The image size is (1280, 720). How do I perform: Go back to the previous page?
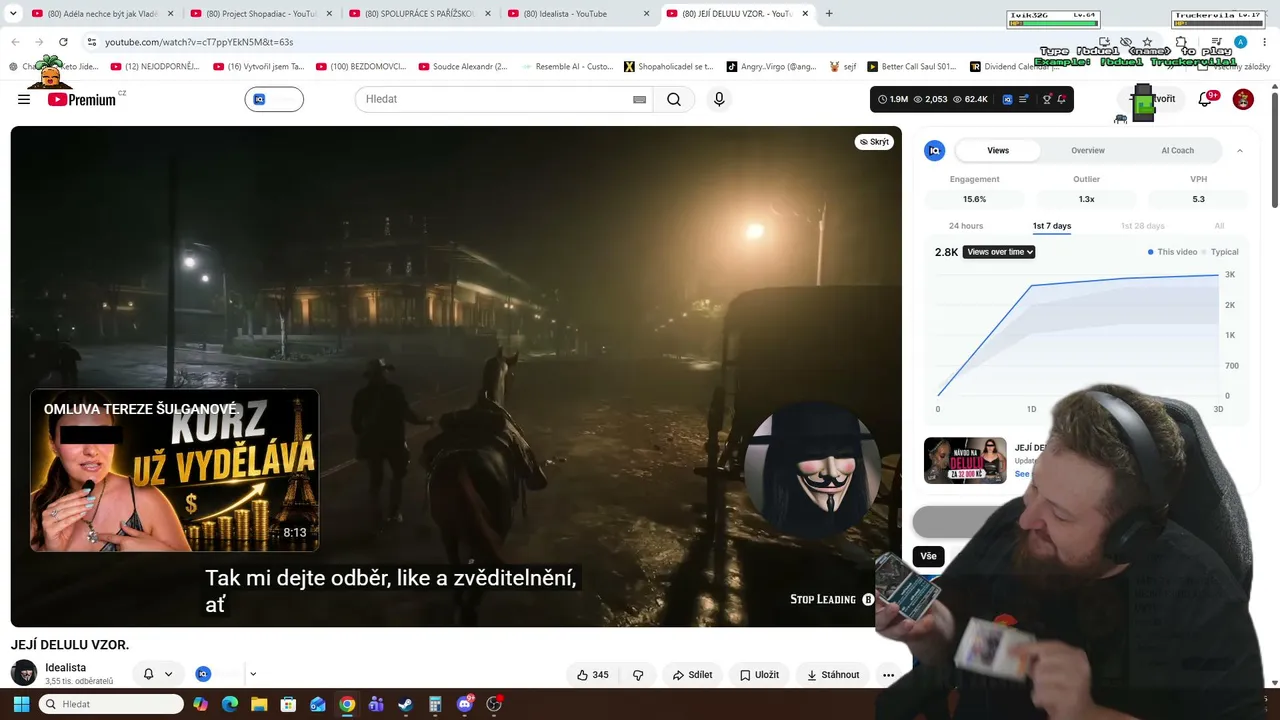coord(15,42)
